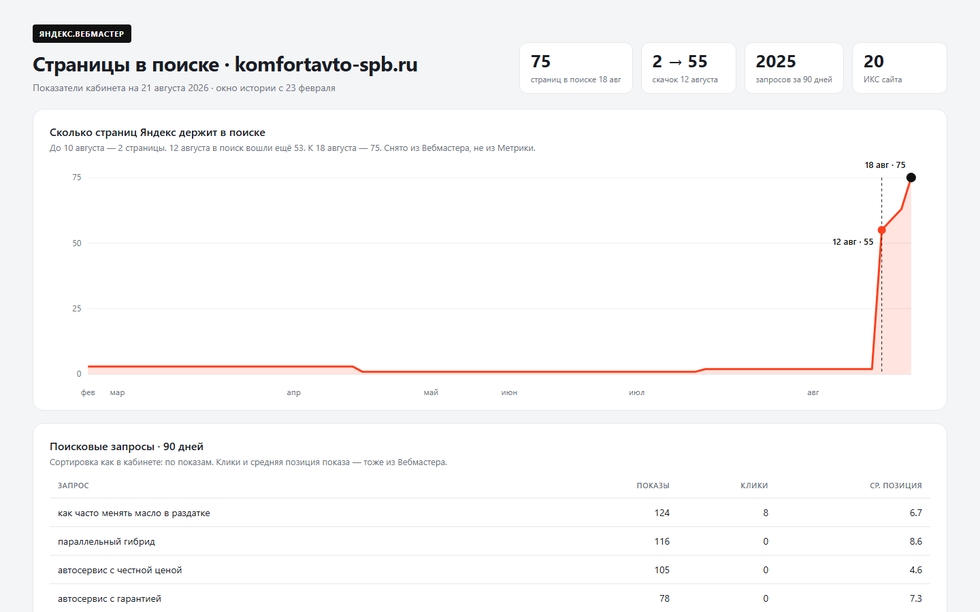Click average position 6.7
The image size is (980, 612).
(x=916, y=513)
